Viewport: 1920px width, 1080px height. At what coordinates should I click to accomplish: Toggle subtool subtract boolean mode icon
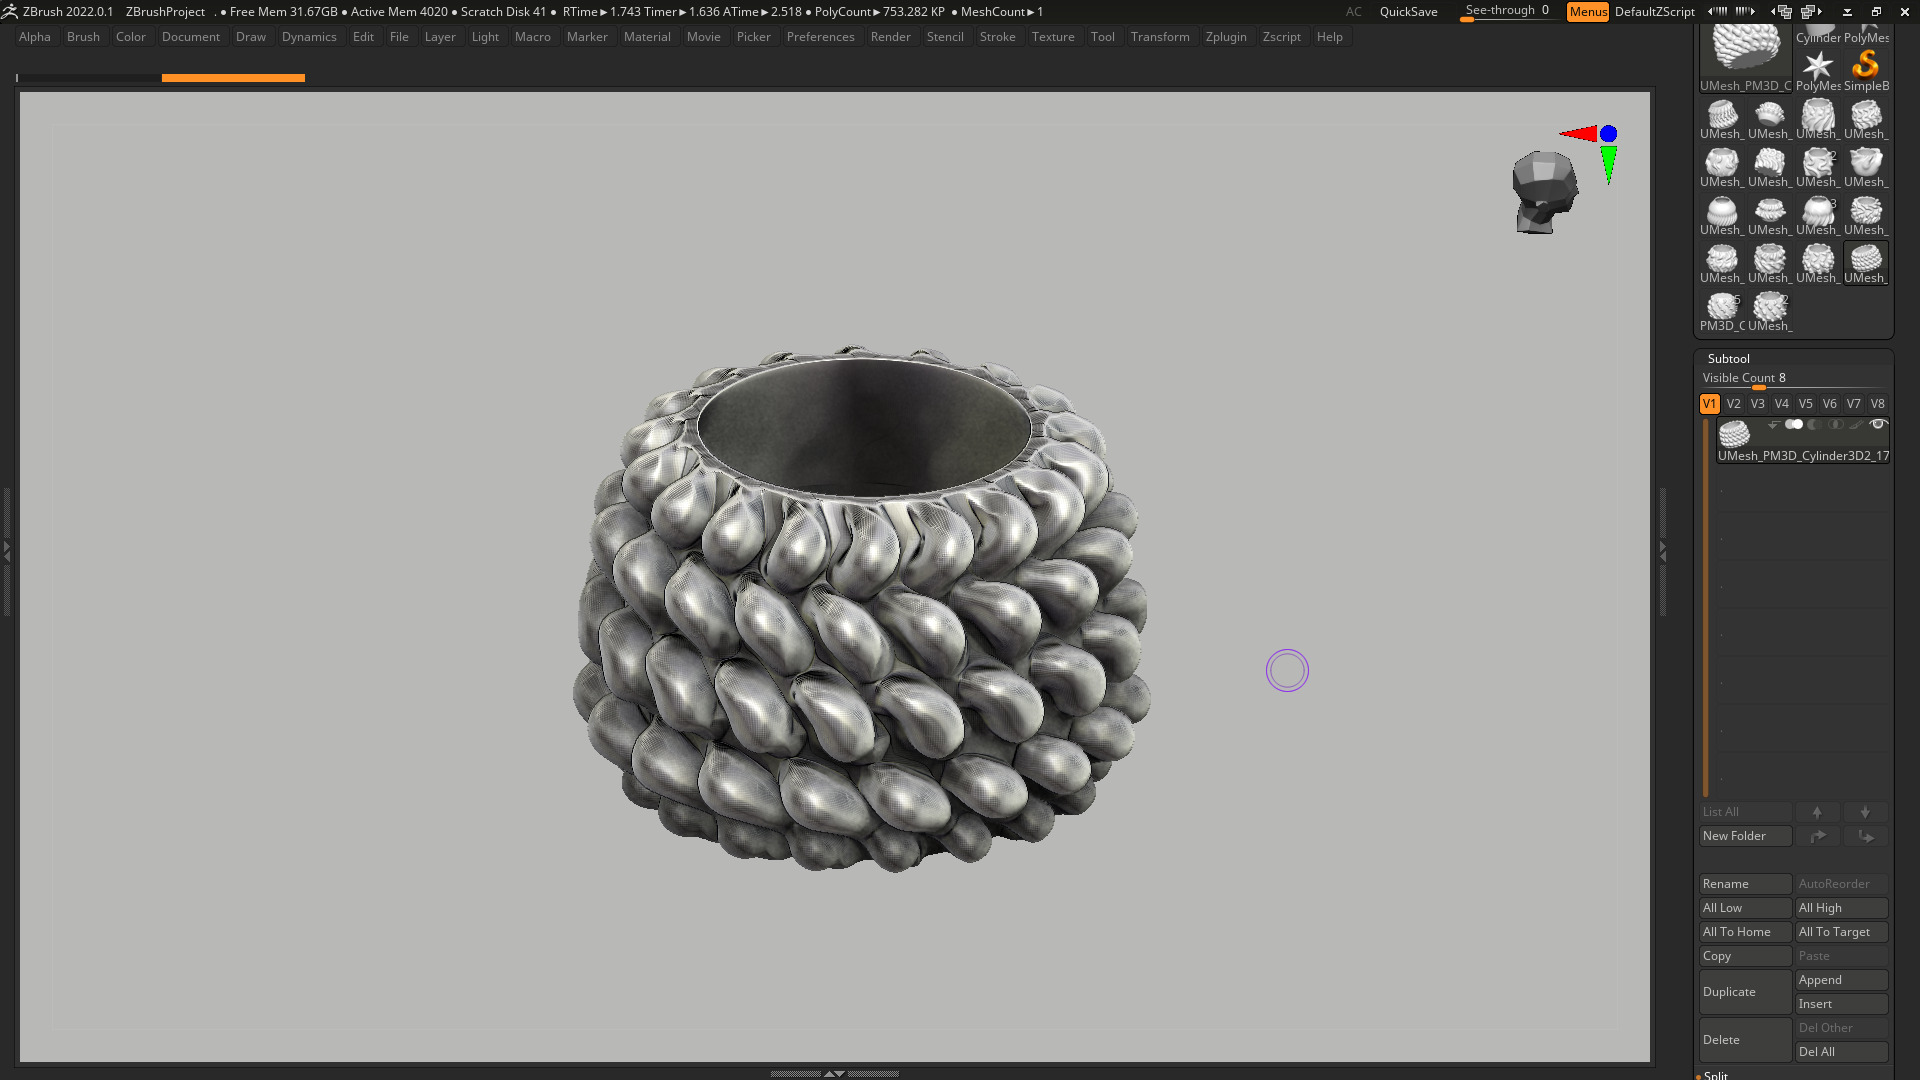pos(1815,425)
